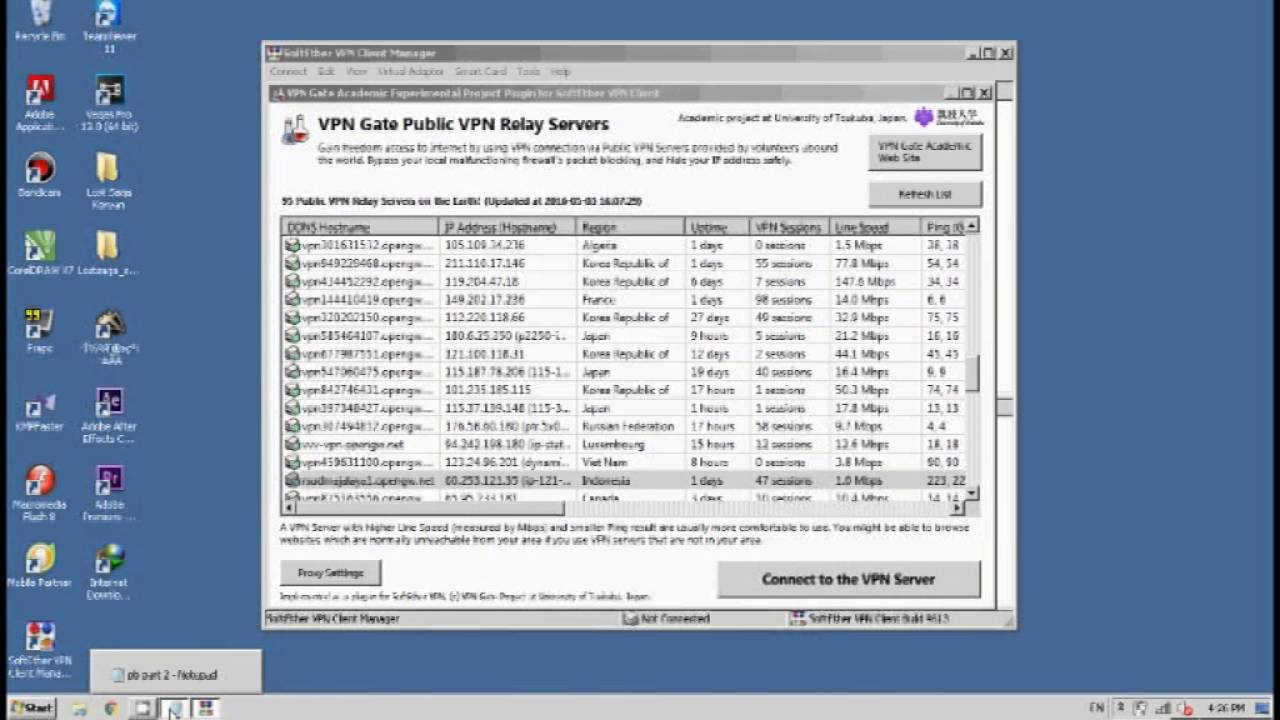Sort by IP Address (Hostname) column header
The height and width of the screenshot is (720, 1280).
[x=507, y=227]
